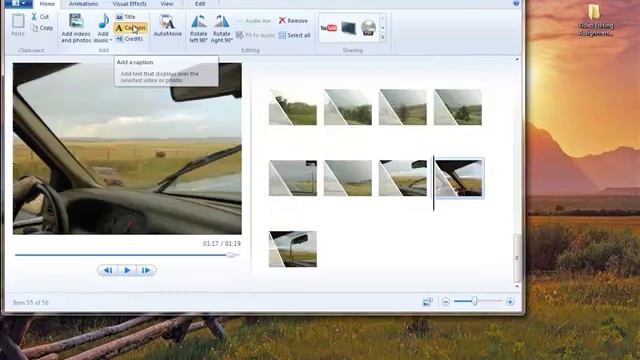Image resolution: width=640 pixels, height=360 pixels.
Task: Open the Video Editing Assignment desktop folder
Action: pos(596,20)
